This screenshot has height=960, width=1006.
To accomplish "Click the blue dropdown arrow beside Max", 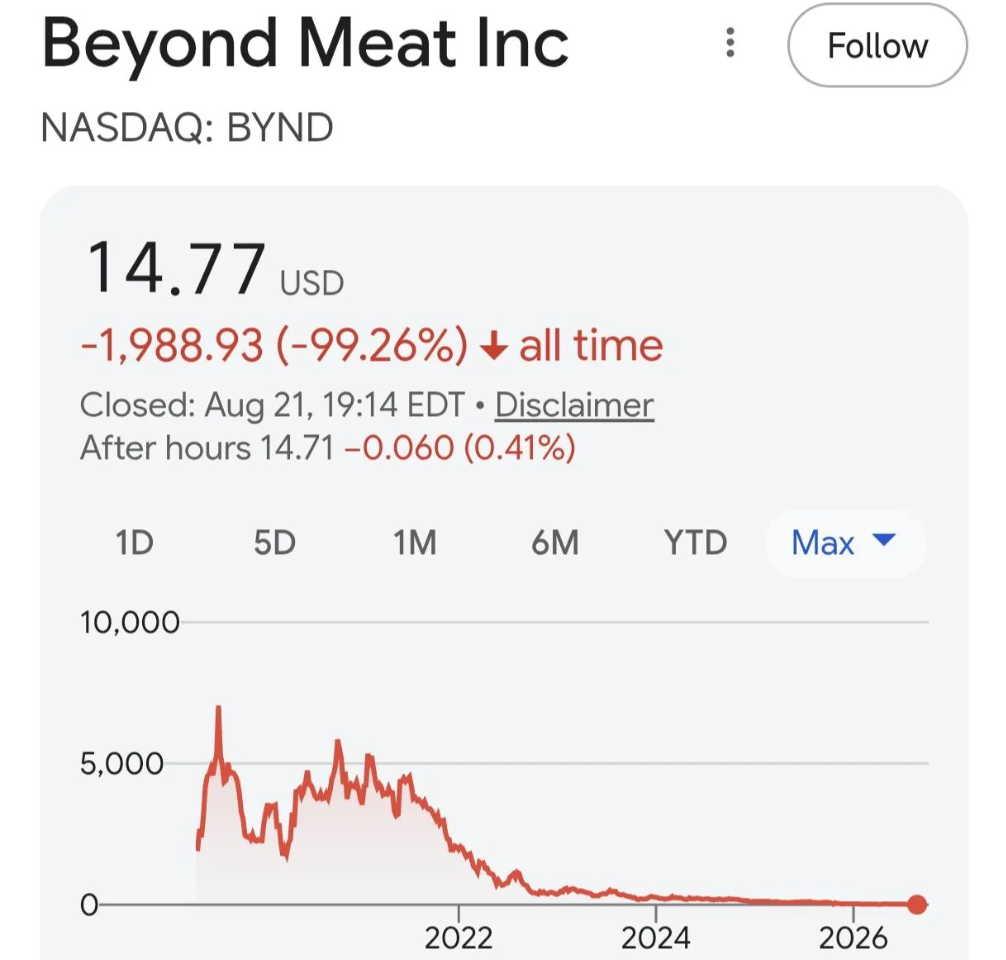I will [x=884, y=540].
